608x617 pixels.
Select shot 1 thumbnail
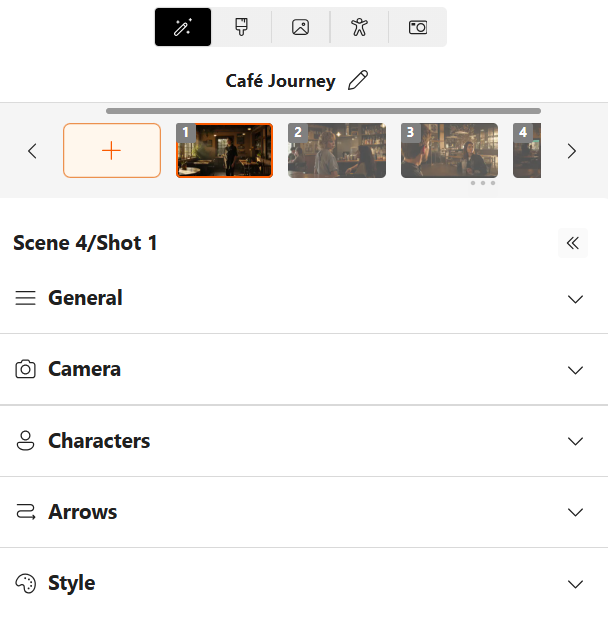pyautogui.click(x=224, y=150)
